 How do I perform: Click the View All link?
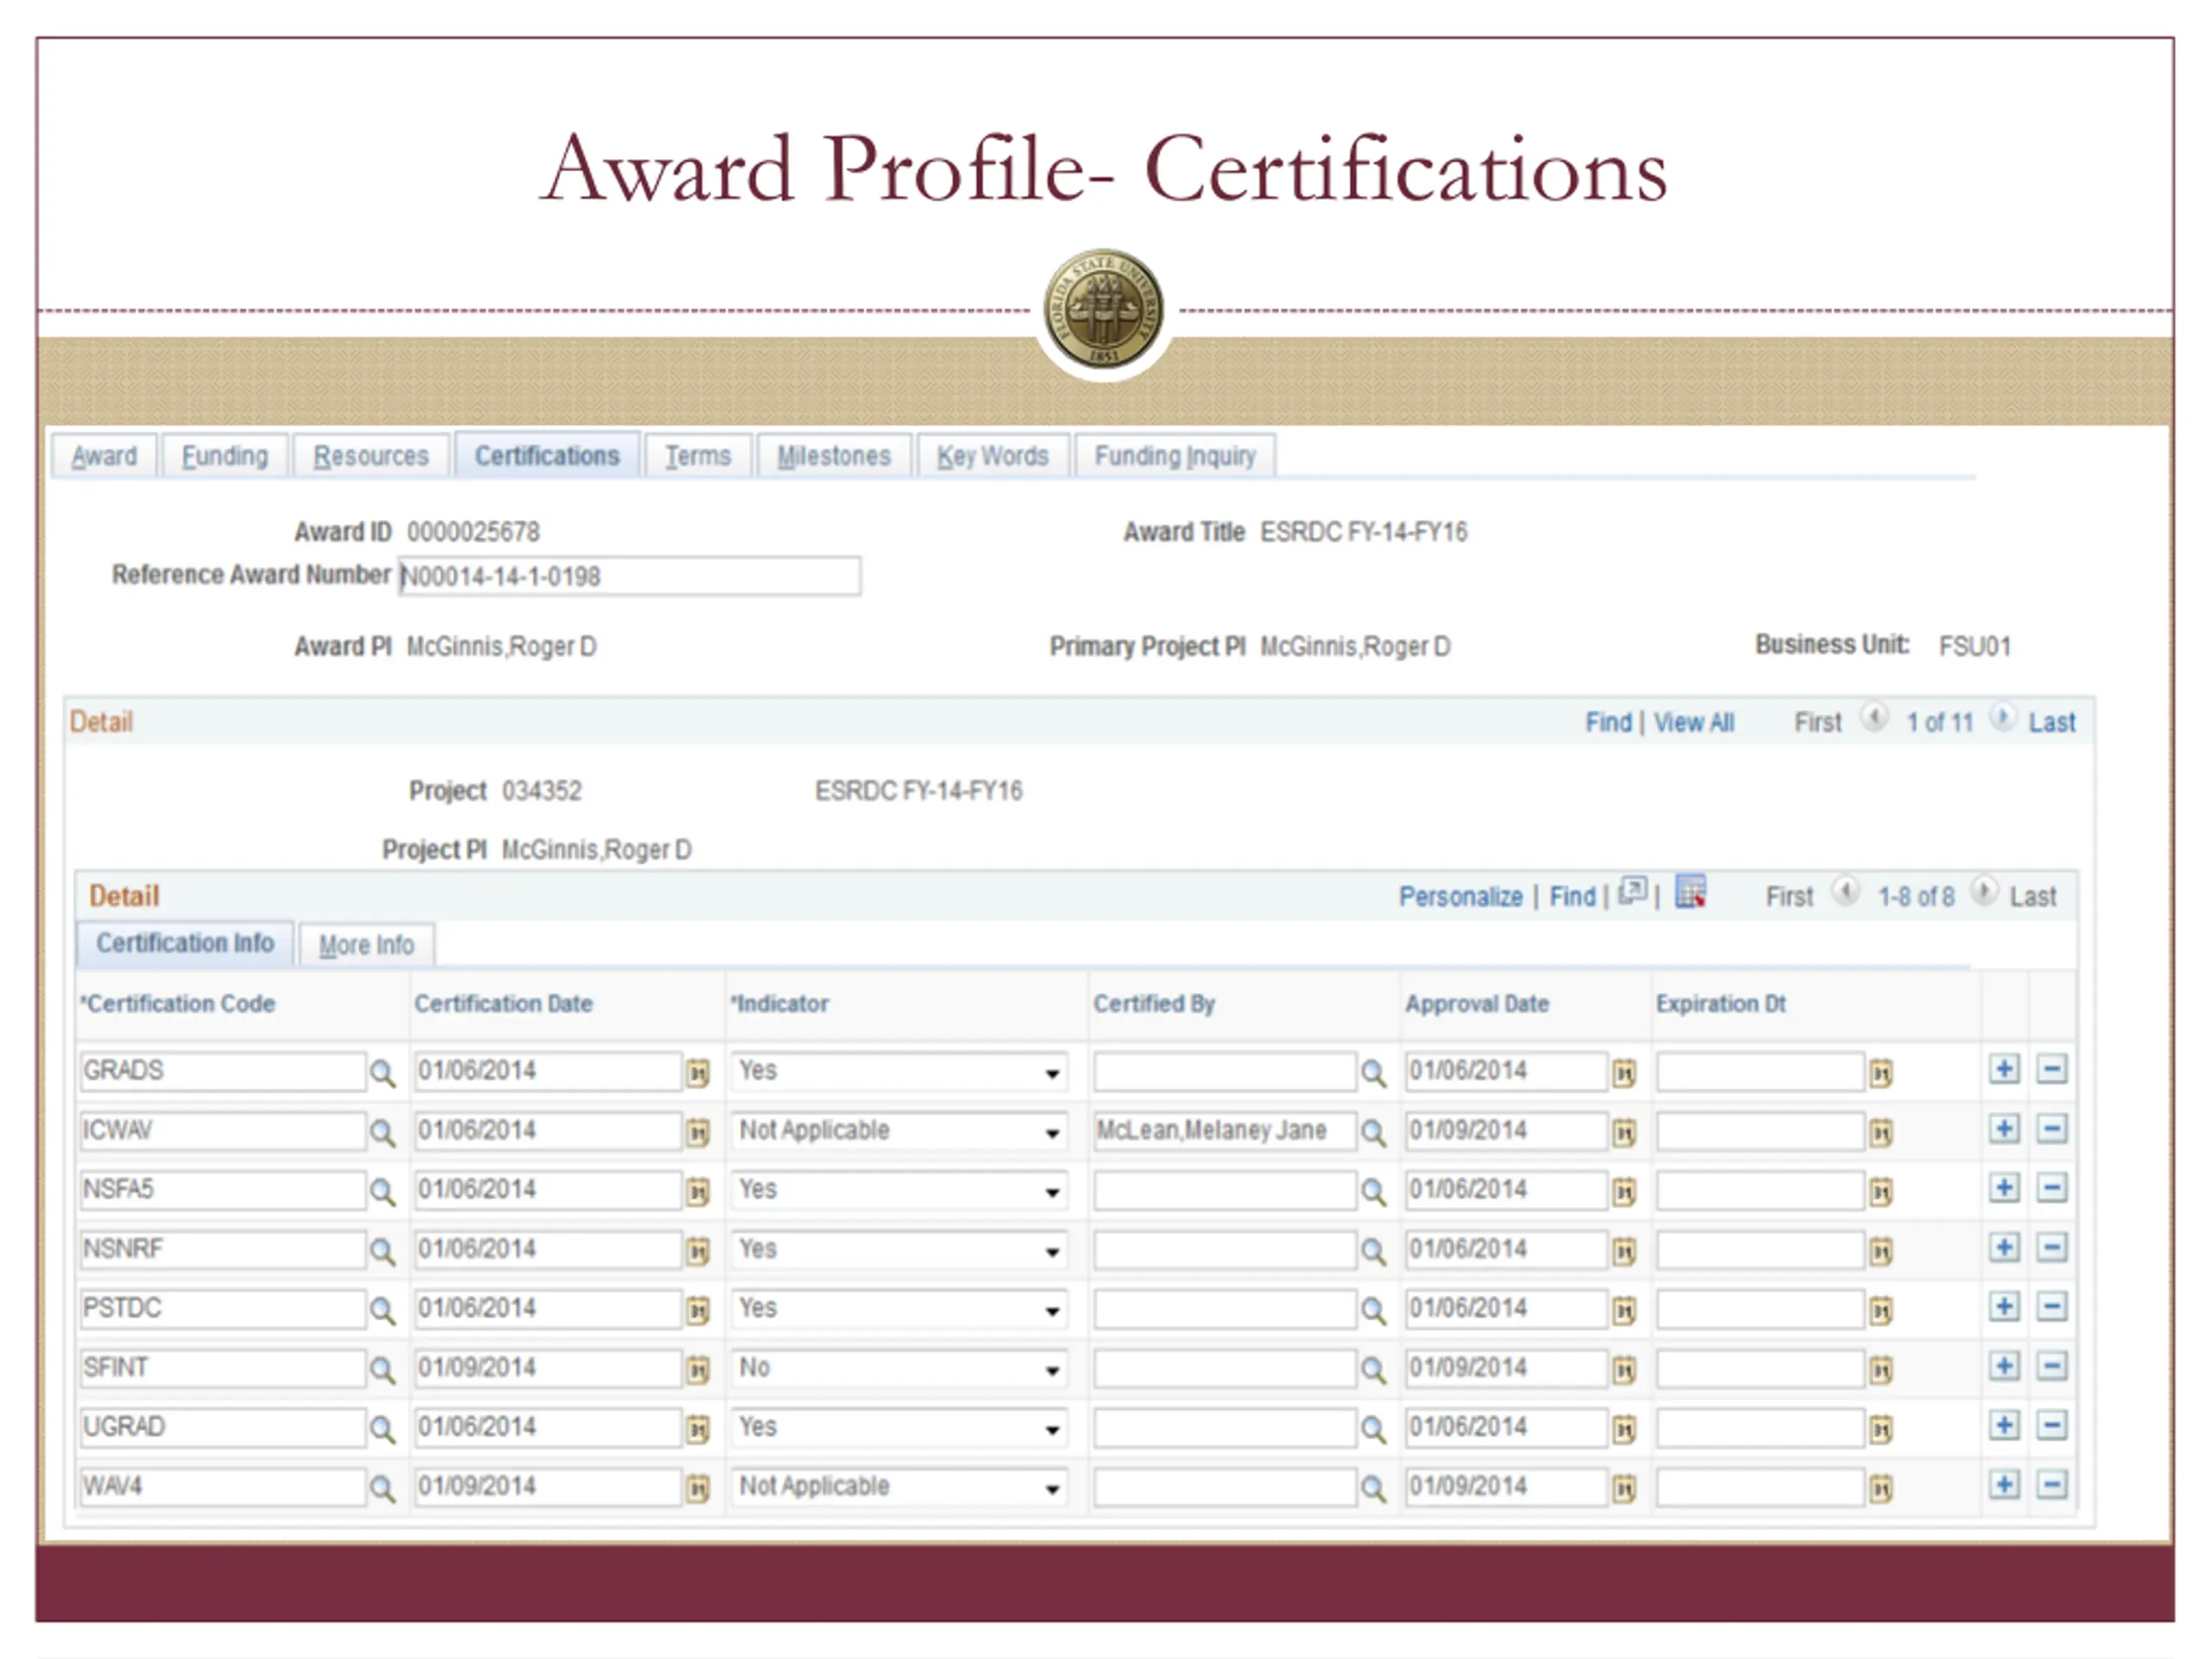(x=1694, y=722)
